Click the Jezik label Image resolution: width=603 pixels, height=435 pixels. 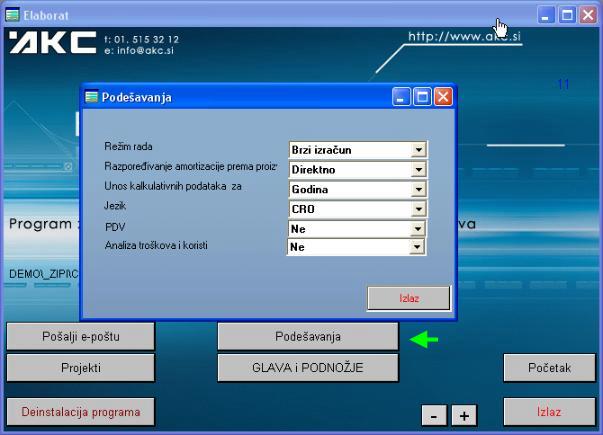tap(115, 206)
